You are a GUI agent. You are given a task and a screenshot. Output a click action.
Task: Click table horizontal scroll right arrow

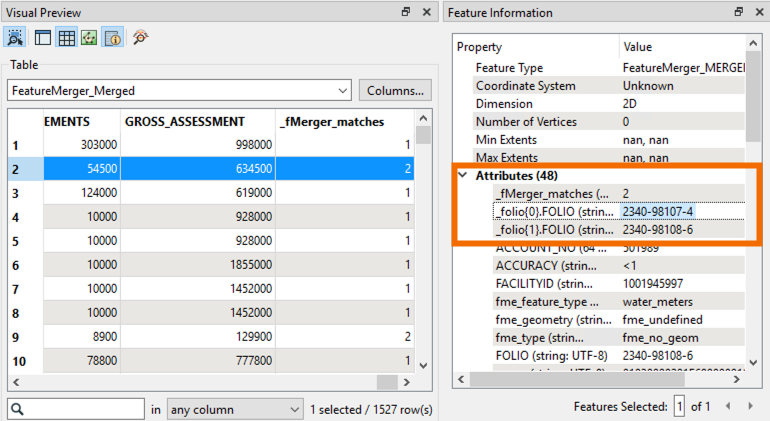(406, 382)
